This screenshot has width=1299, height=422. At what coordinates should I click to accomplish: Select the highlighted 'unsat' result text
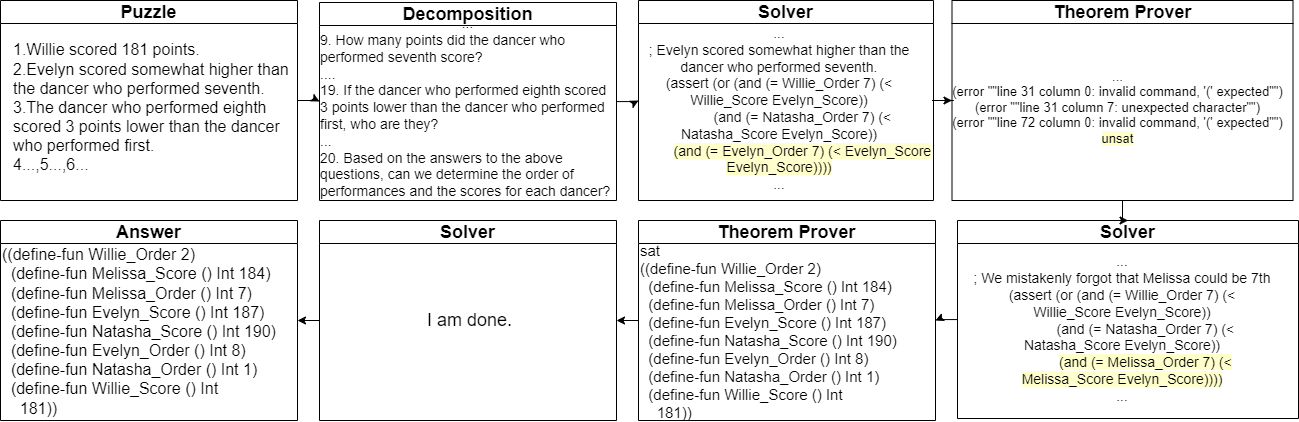1118,138
